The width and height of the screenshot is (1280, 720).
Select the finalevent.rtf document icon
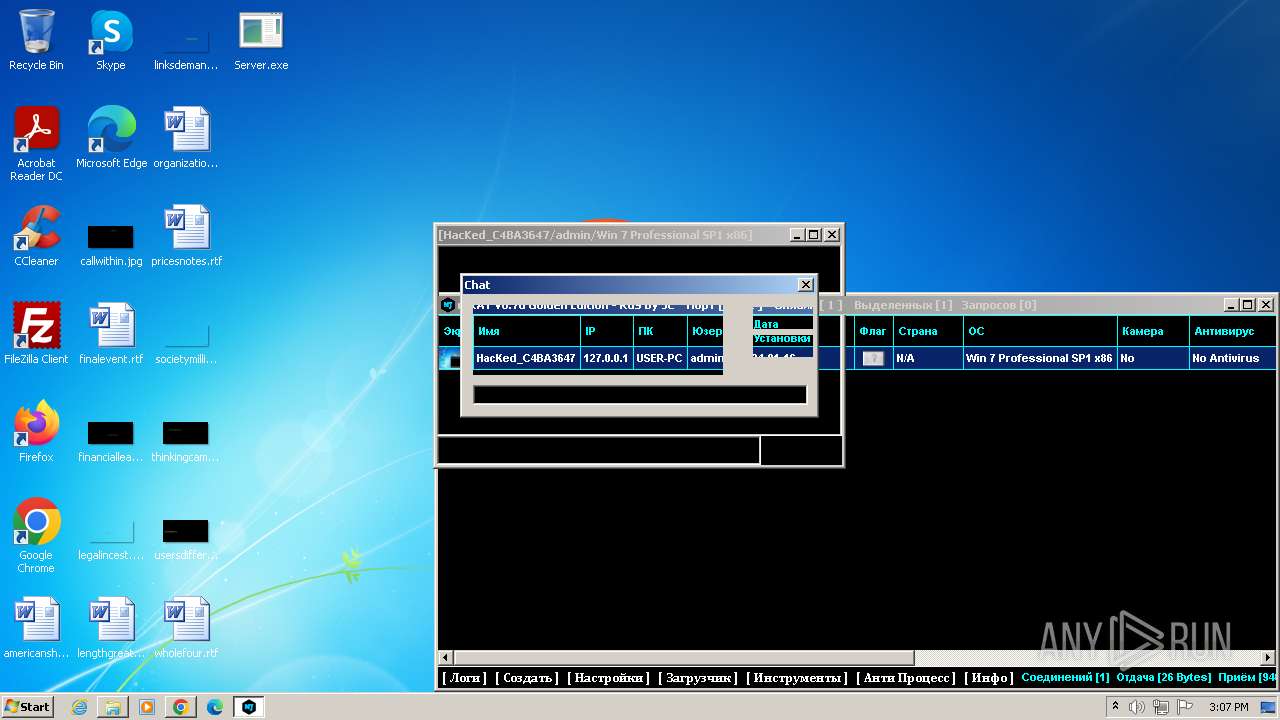(x=111, y=334)
